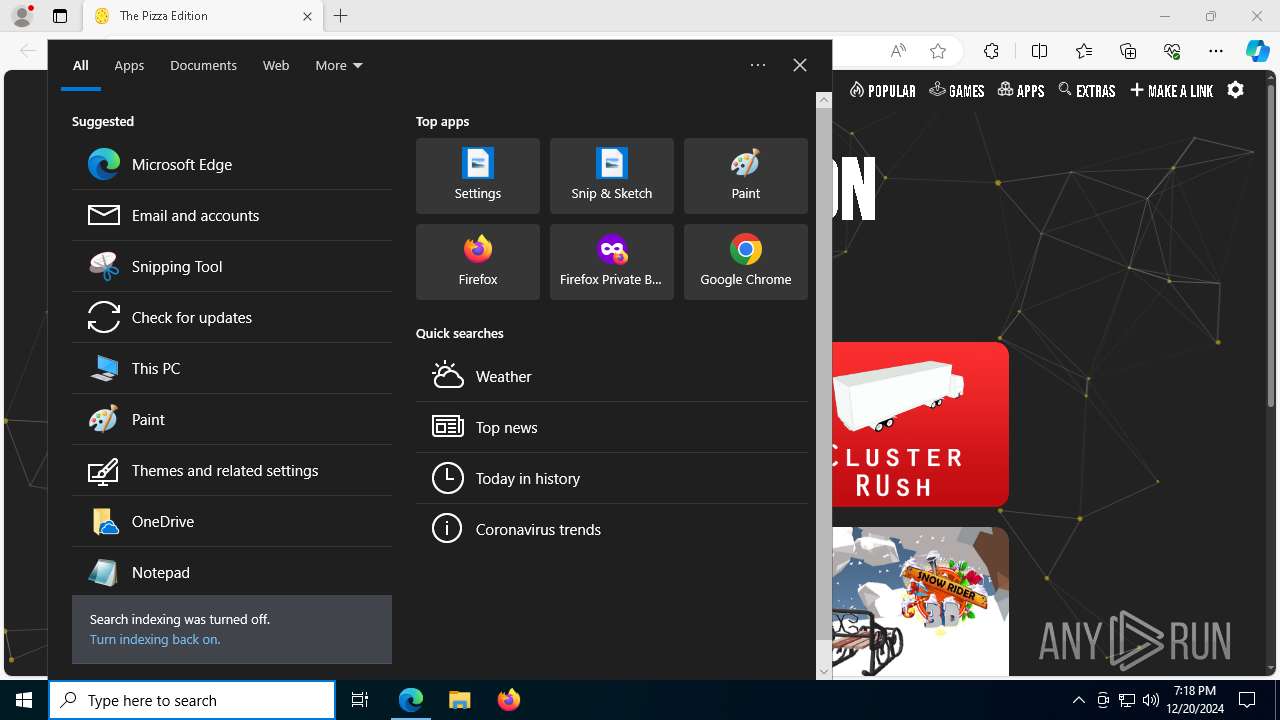Open search panel options ellipsis
This screenshot has width=1280, height=720.
758,65
